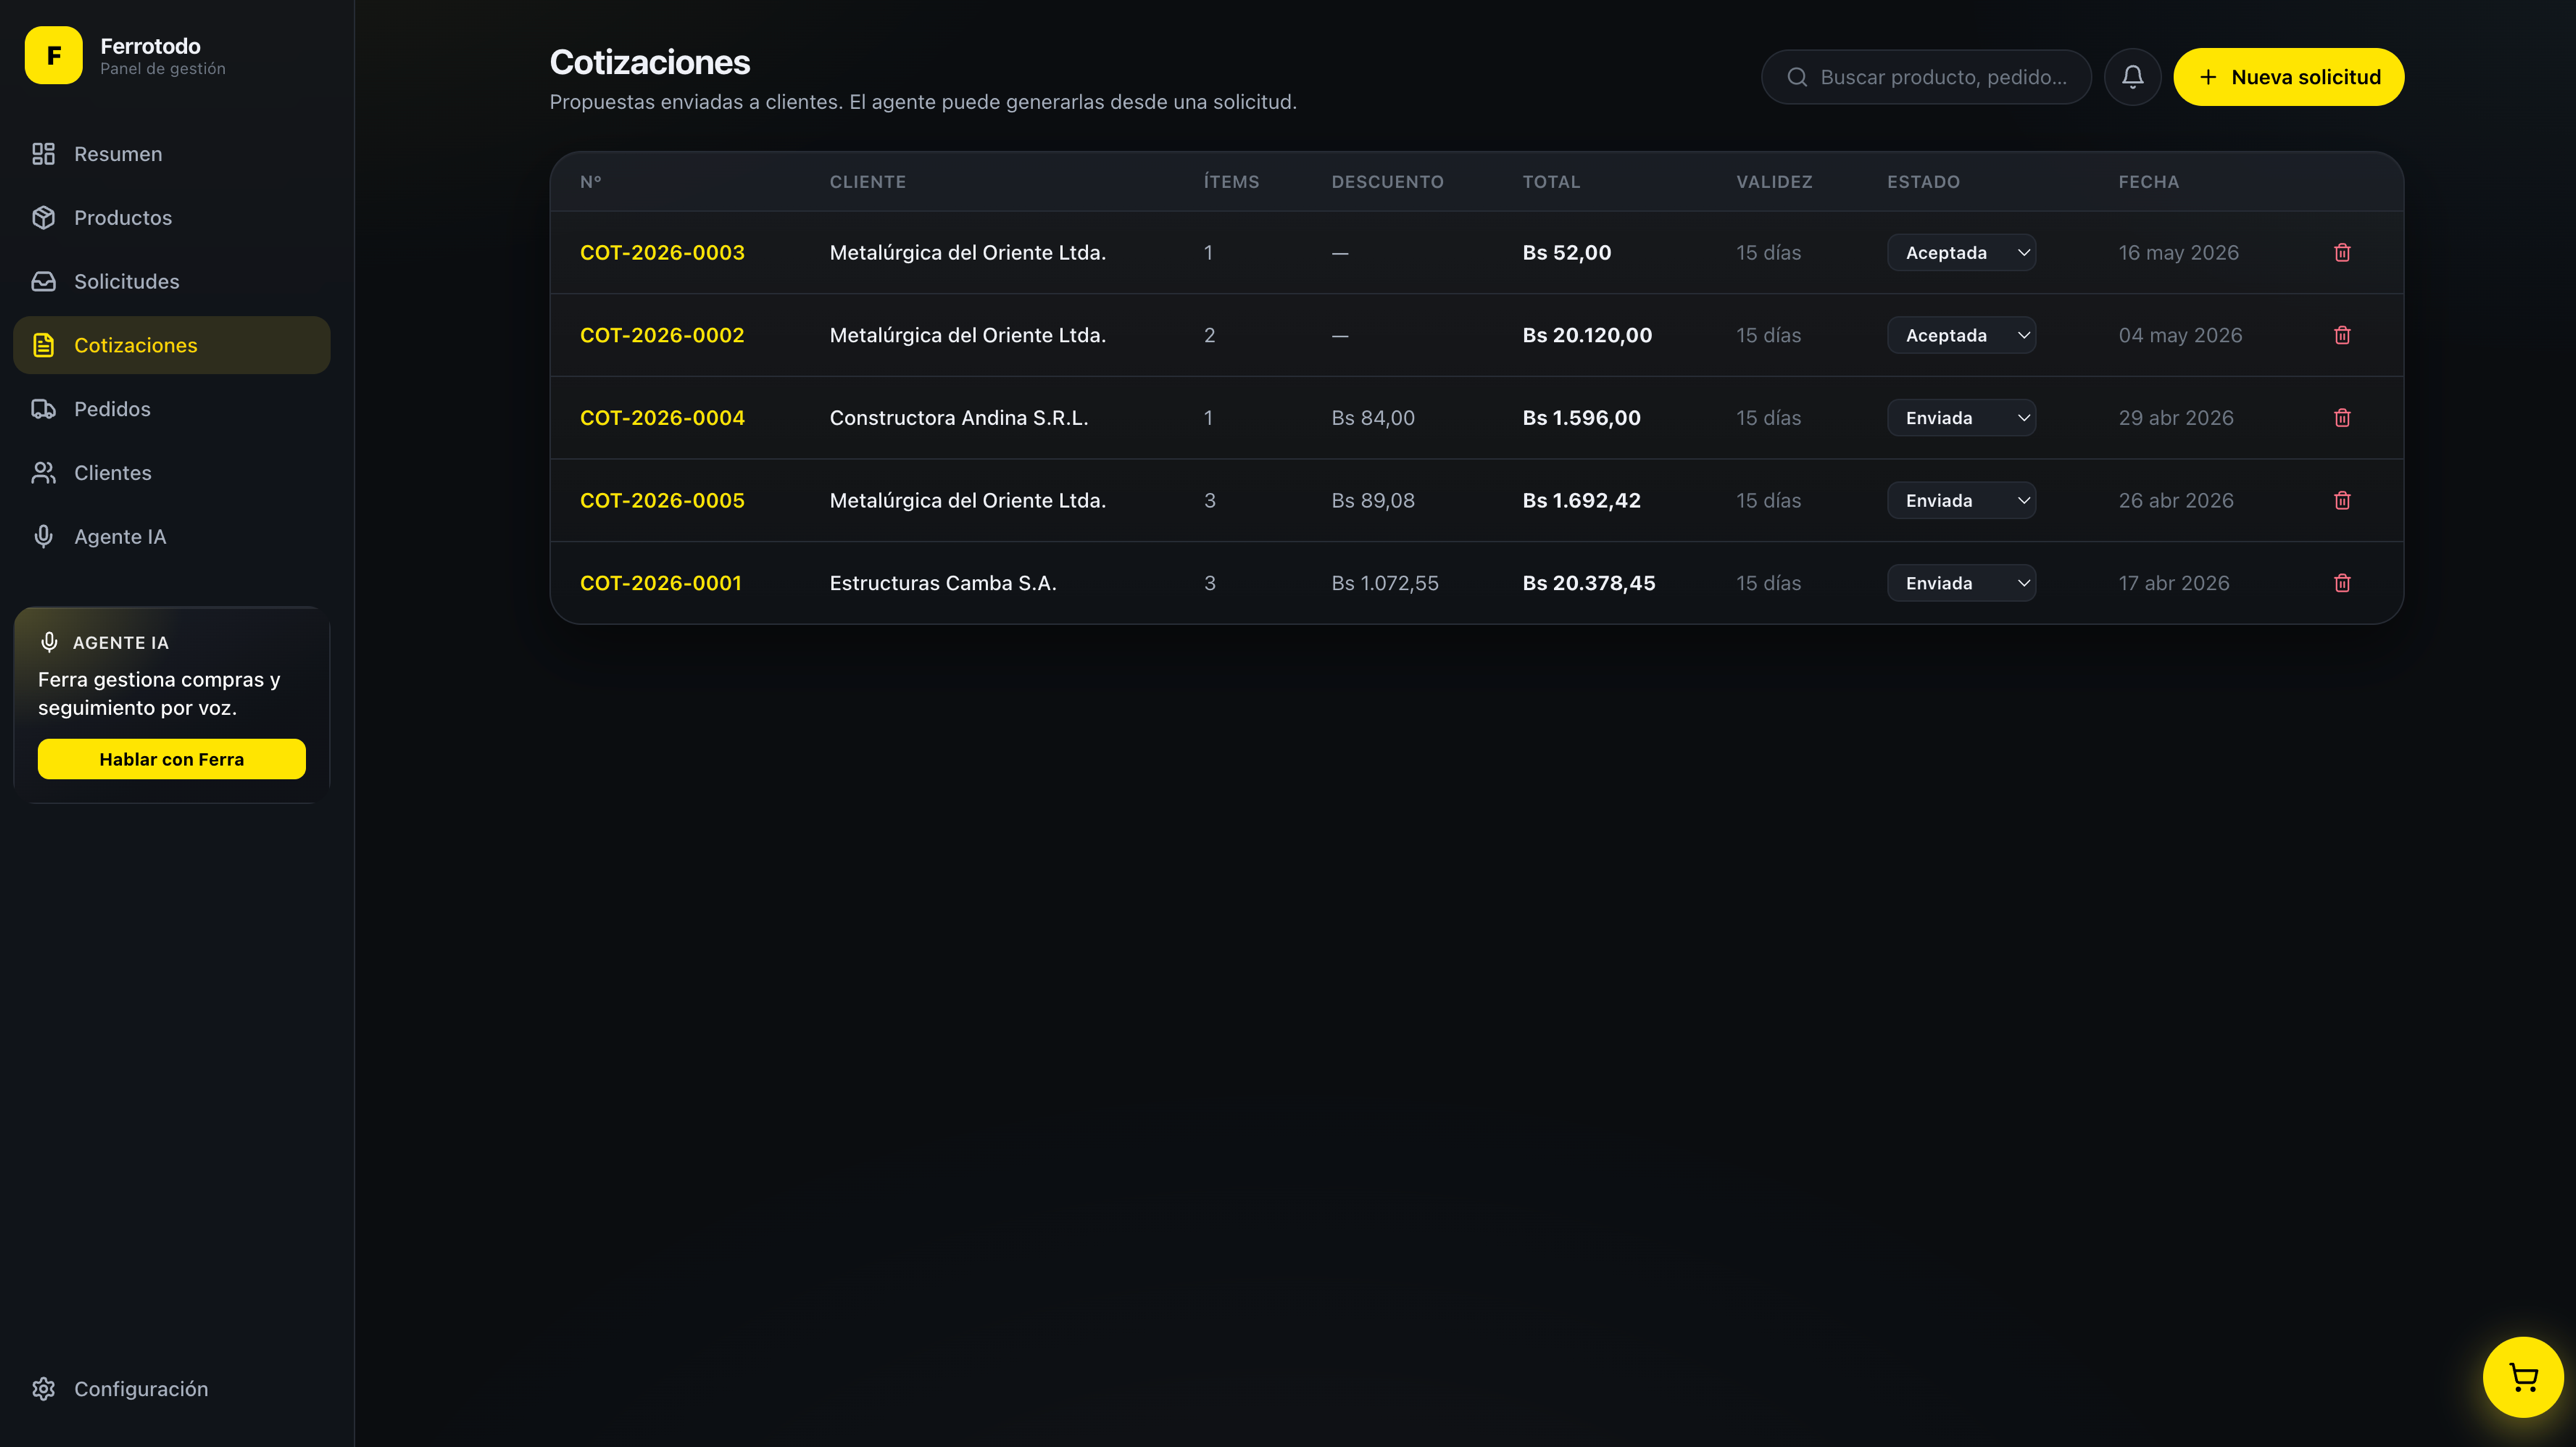This screenshot has width=2576, height=1447.
Task: Click the total Bs 1.692,42
Action: coord(1581,501)
